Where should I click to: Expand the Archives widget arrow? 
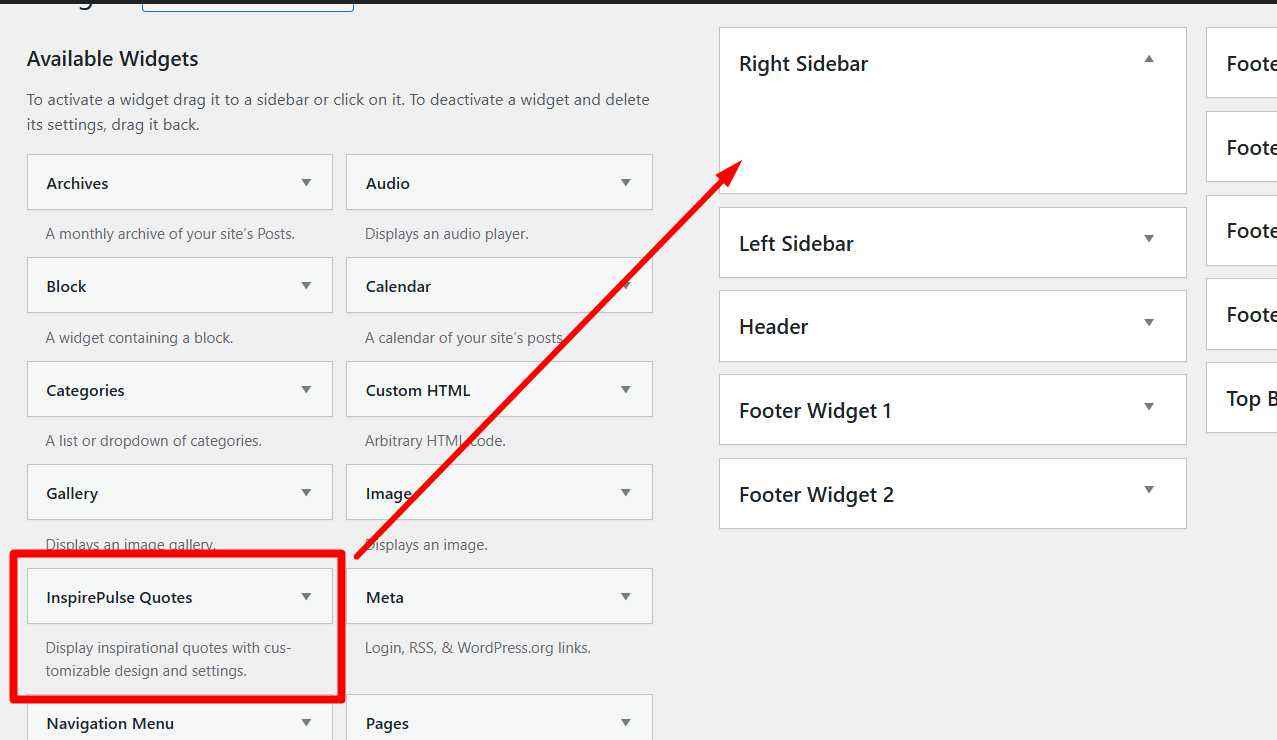(x=306, y=183)
